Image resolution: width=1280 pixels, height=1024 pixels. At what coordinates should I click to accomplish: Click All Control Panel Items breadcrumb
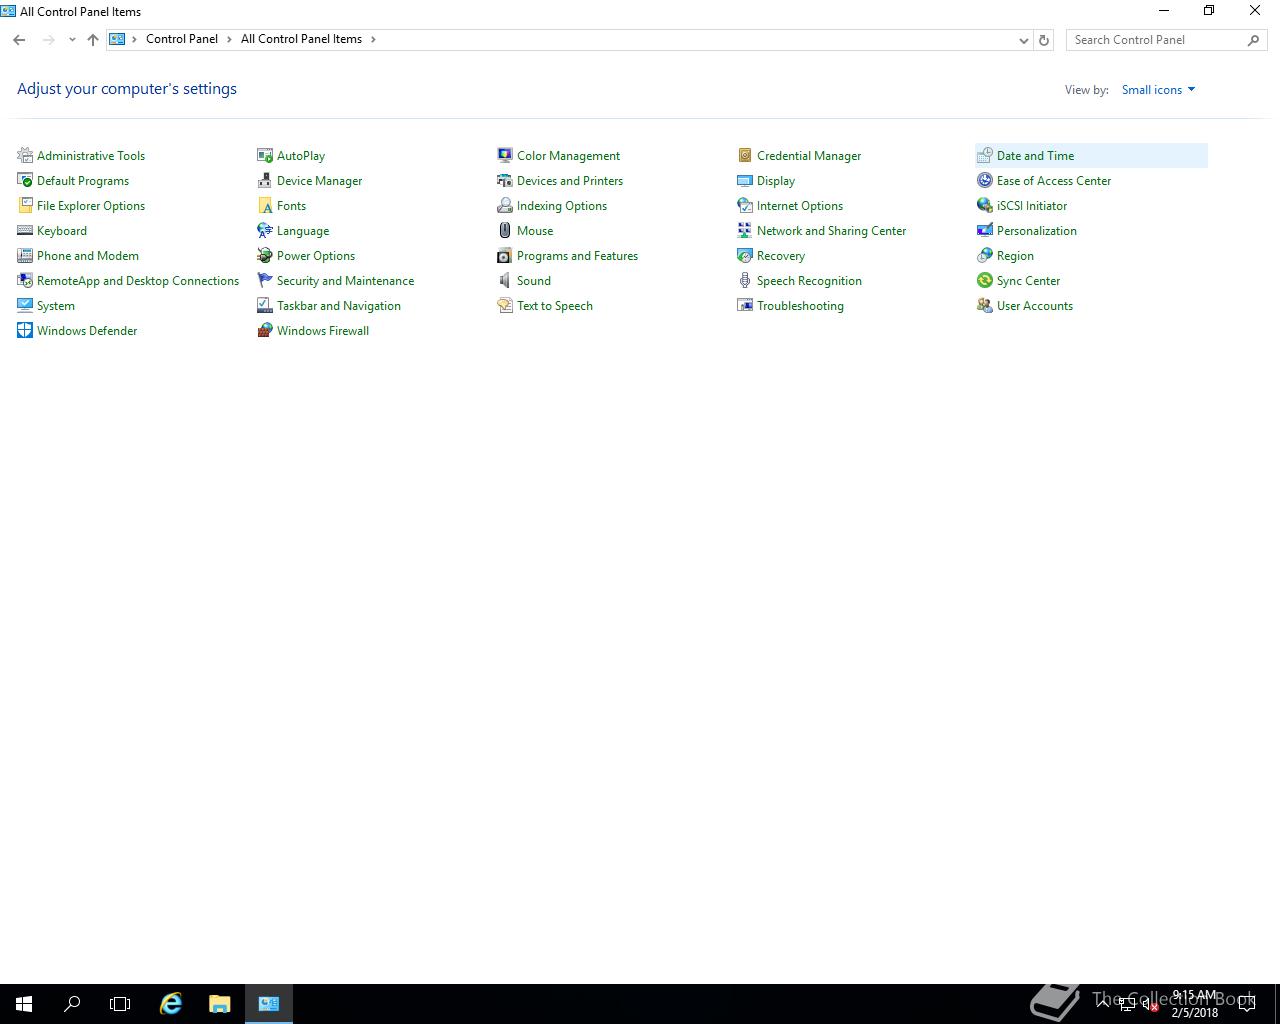coord(301,39)
